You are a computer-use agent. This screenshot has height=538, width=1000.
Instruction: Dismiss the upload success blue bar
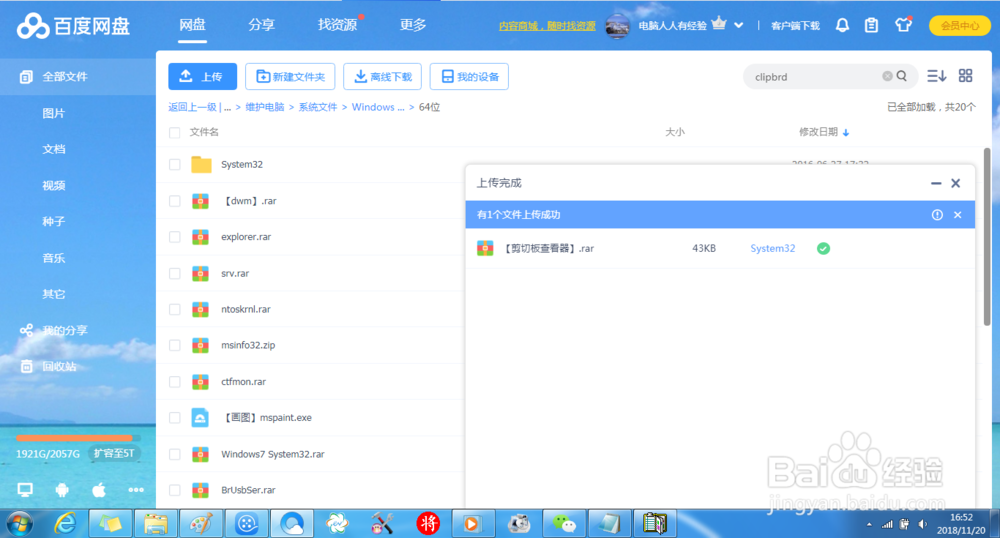pyautogui.click(x=957, y=215)
